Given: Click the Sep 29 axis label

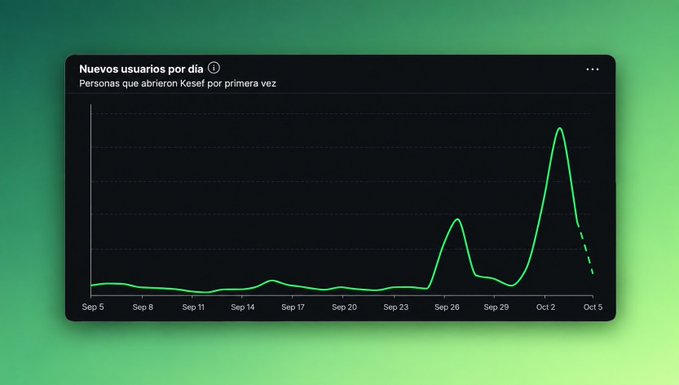Looking at the screenshot, I should (x=496, y=307).
